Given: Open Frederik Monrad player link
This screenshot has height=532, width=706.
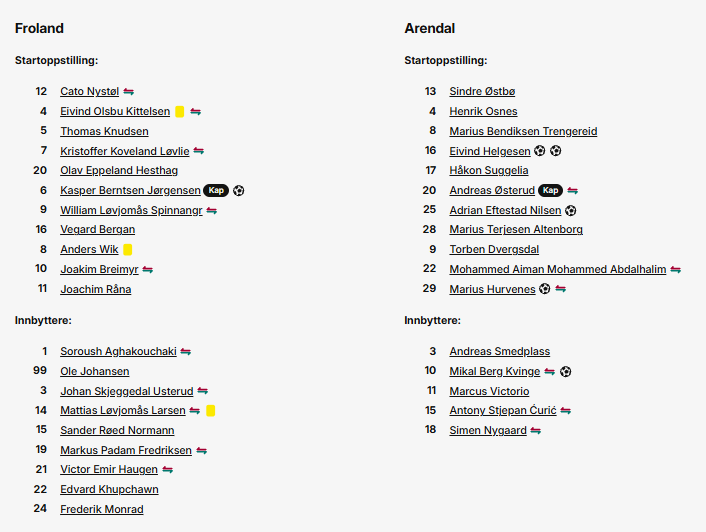Looking at the screenshot, I should click(x=102, y=509).
